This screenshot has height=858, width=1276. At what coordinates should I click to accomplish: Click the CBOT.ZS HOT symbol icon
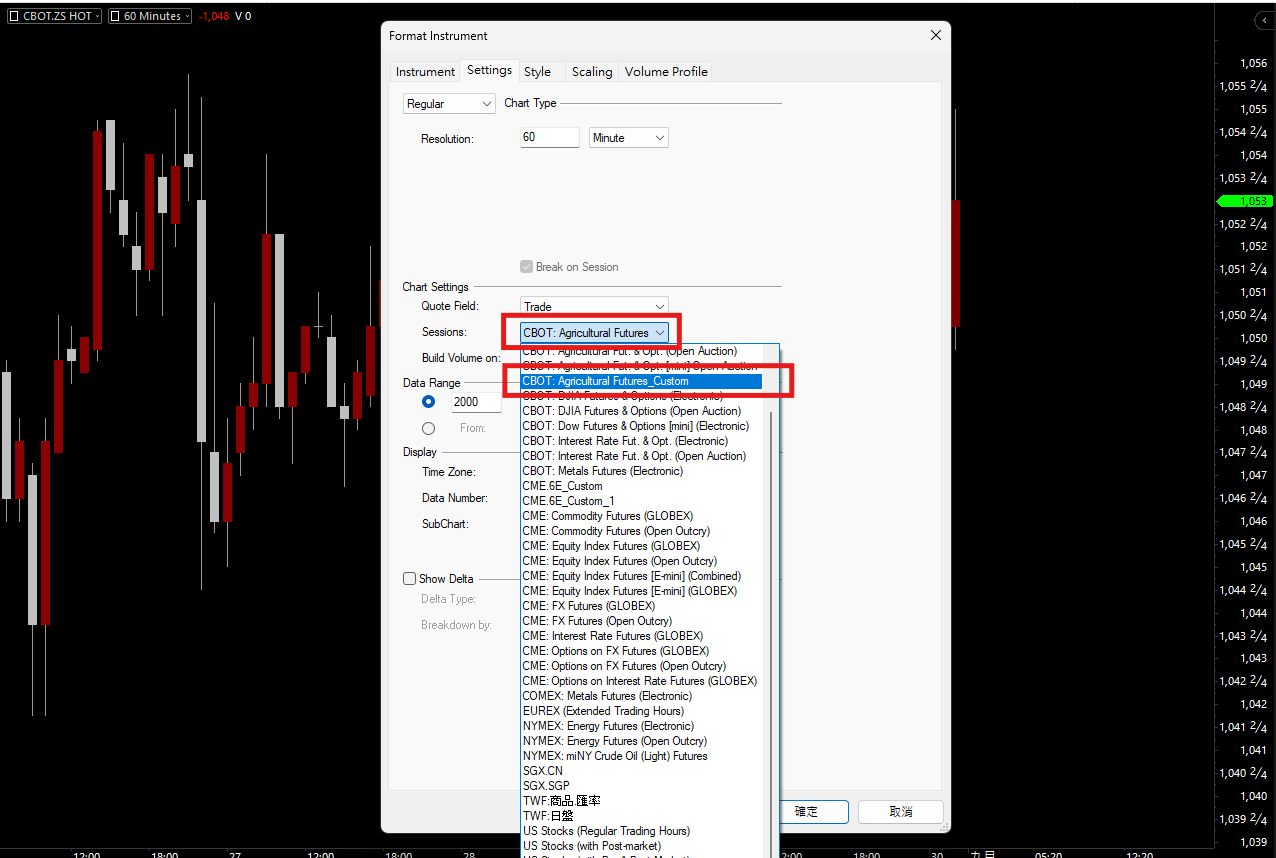14,16
